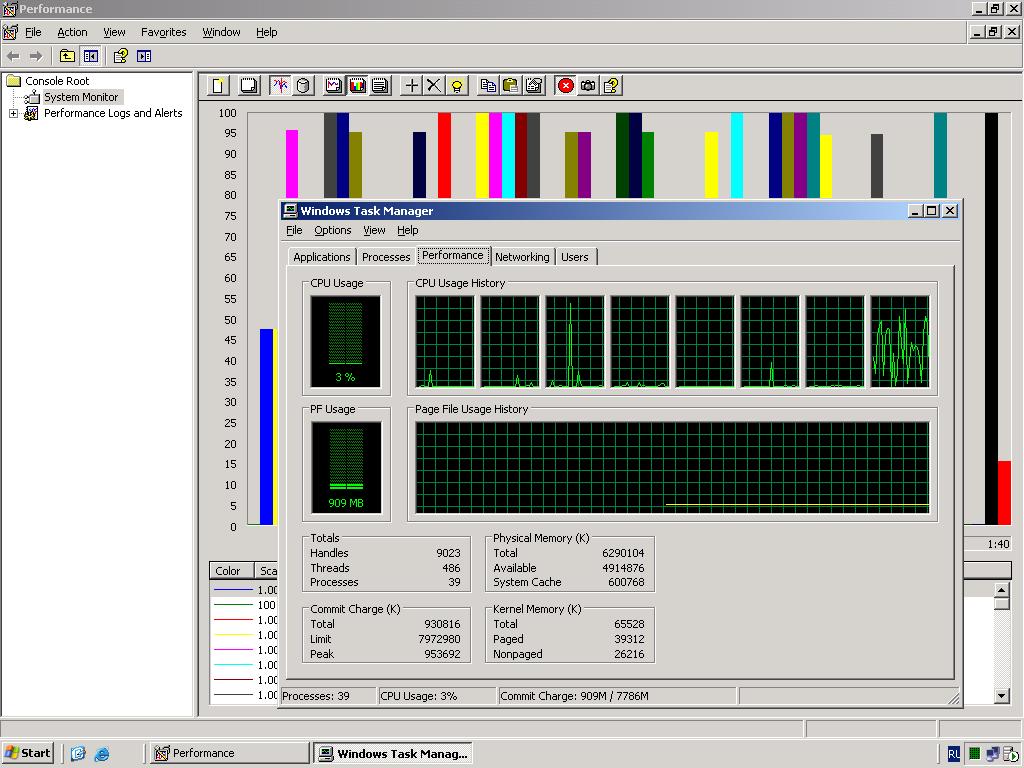1024x768 pixels.
Task: Click the server service tray icon with green arrow
Action: [x=1012, y=754]
